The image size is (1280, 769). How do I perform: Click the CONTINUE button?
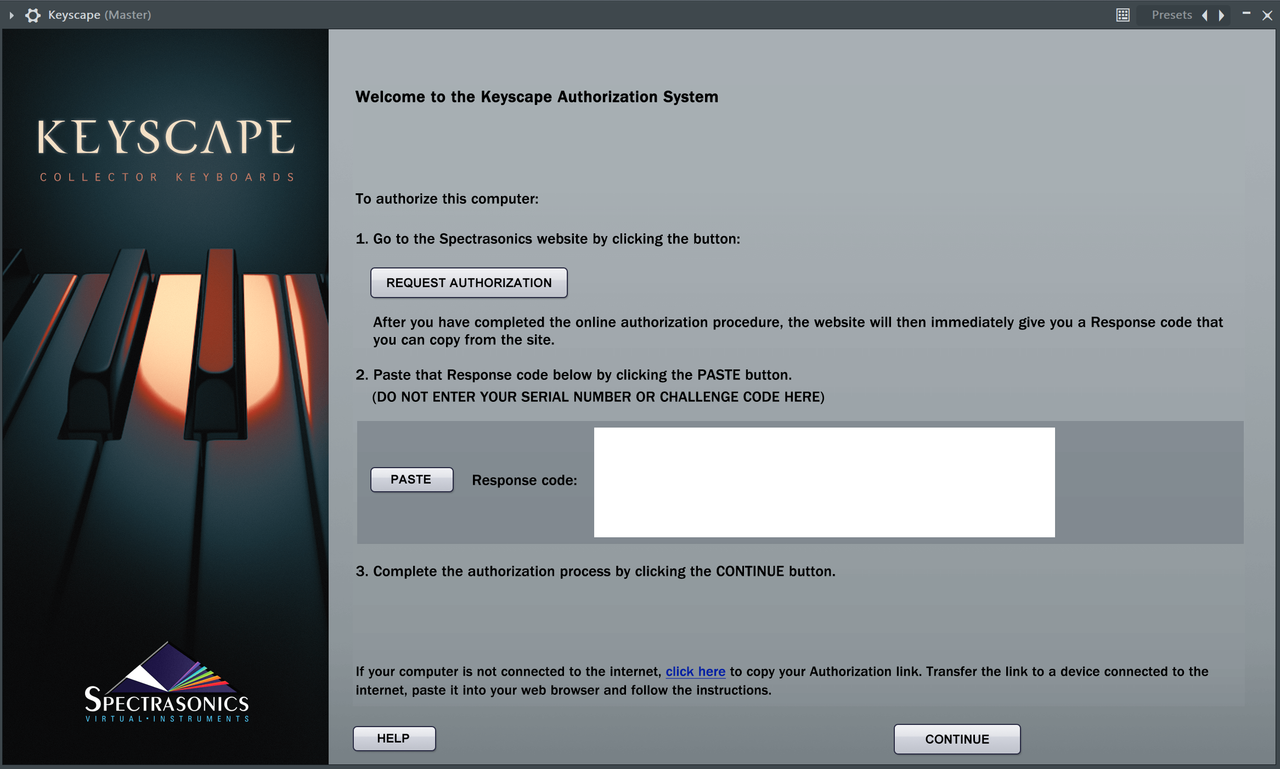click(957, 739)
